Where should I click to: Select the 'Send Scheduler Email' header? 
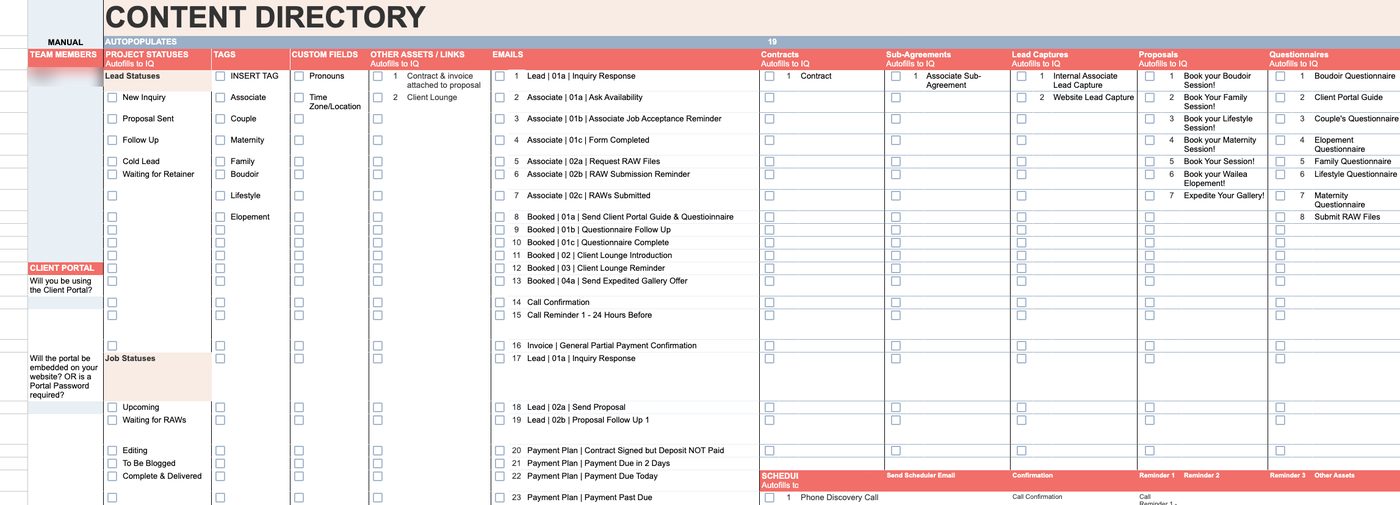(920, 476)
